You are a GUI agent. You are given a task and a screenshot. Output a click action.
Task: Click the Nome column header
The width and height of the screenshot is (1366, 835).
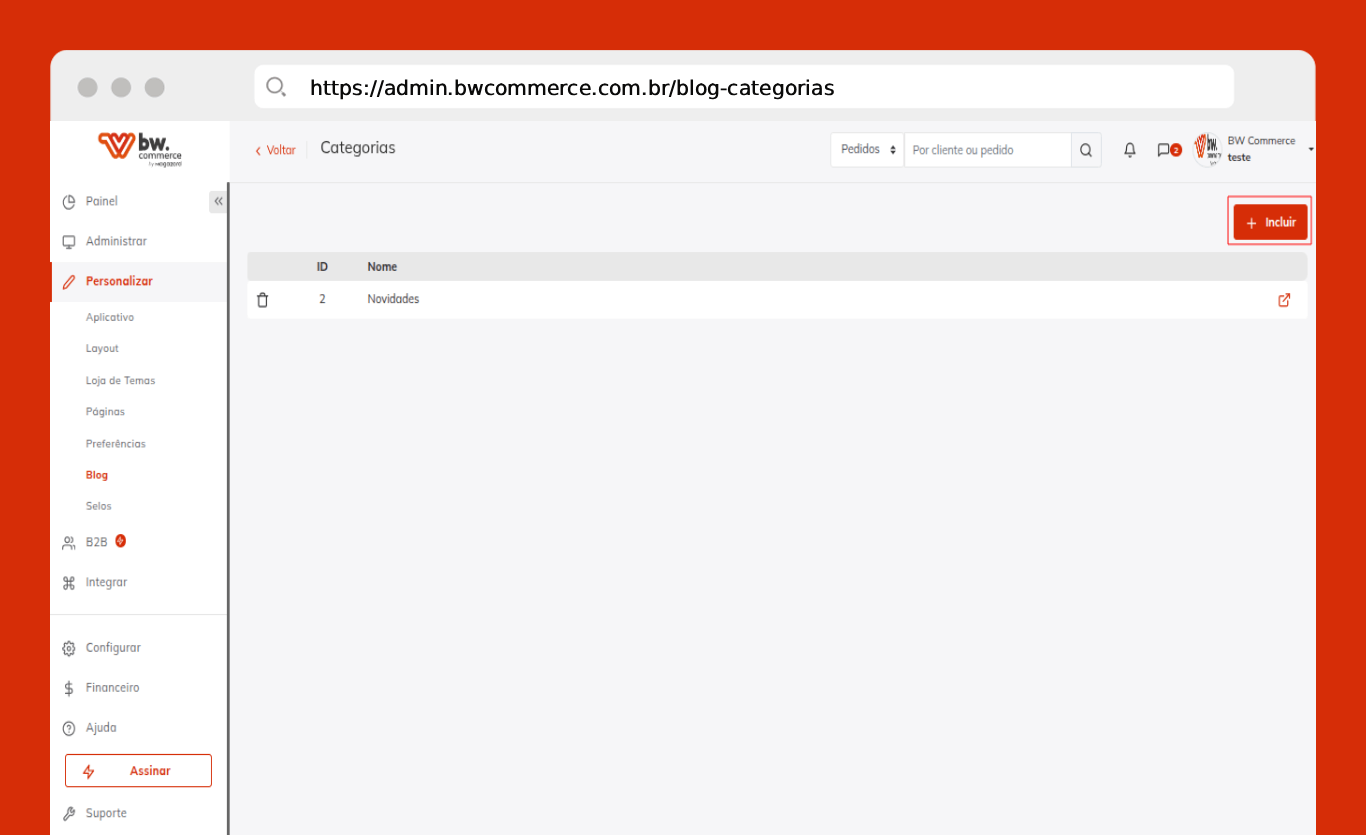point(382,267)
